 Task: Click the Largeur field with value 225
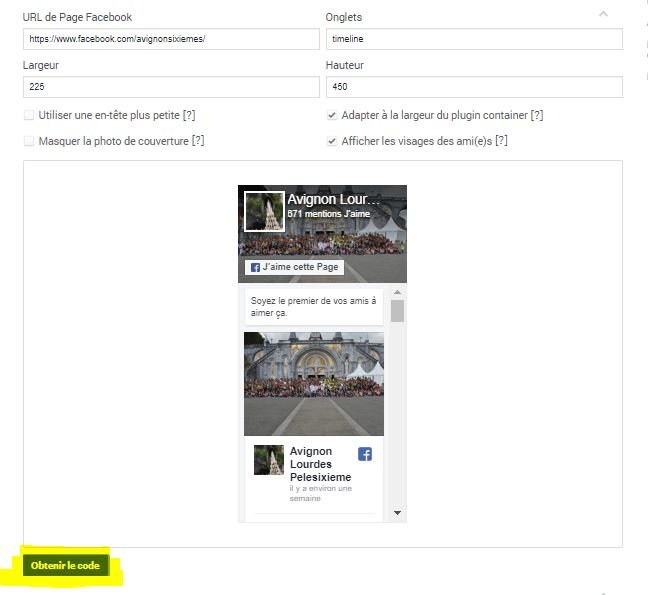point(171,87)
